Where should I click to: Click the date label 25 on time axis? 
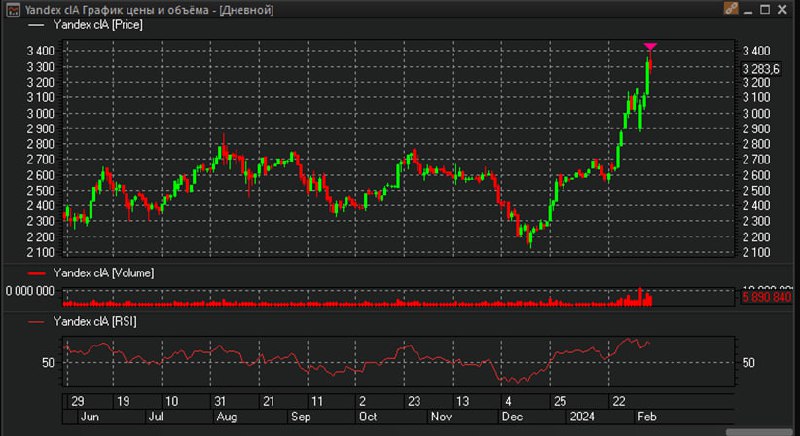560,401
